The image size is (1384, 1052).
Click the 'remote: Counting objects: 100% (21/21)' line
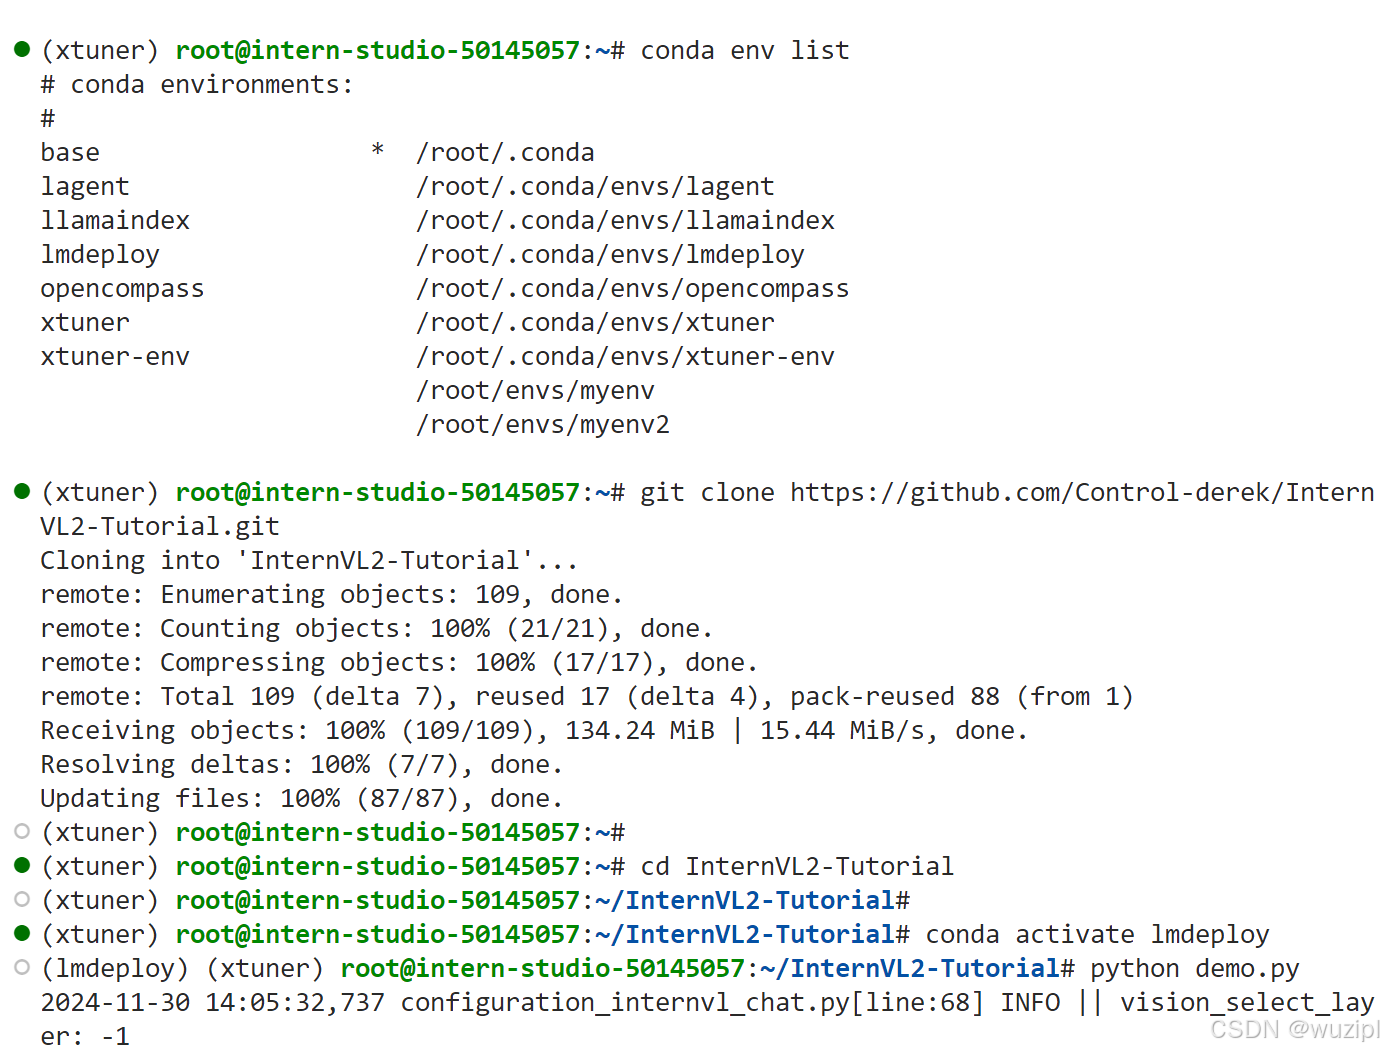377,628
